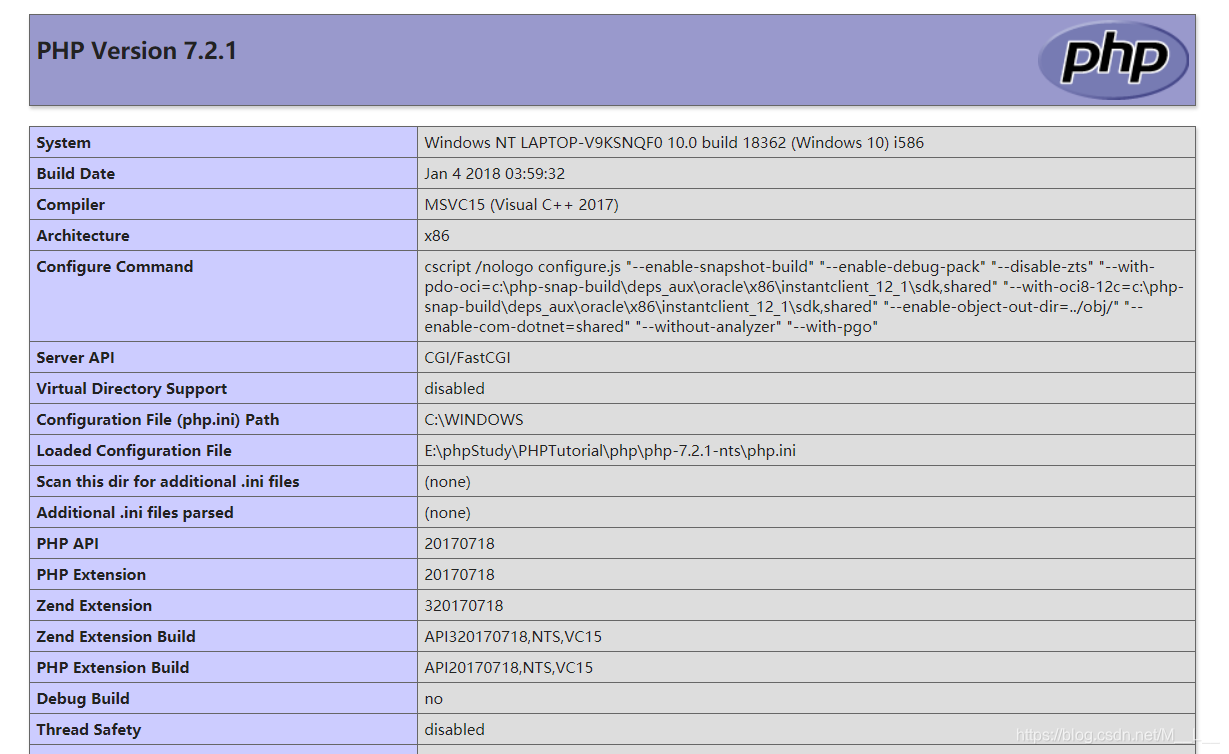
Task: Select the no value for Debug Build
Action: [434, 699]
